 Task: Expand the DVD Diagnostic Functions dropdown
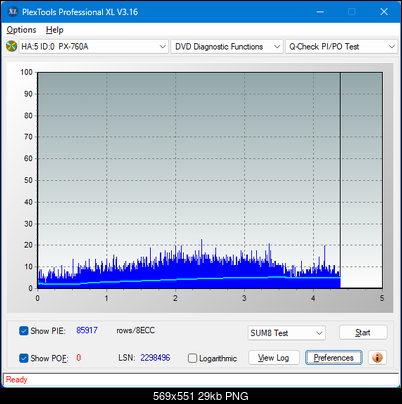[x=227, y=47]
